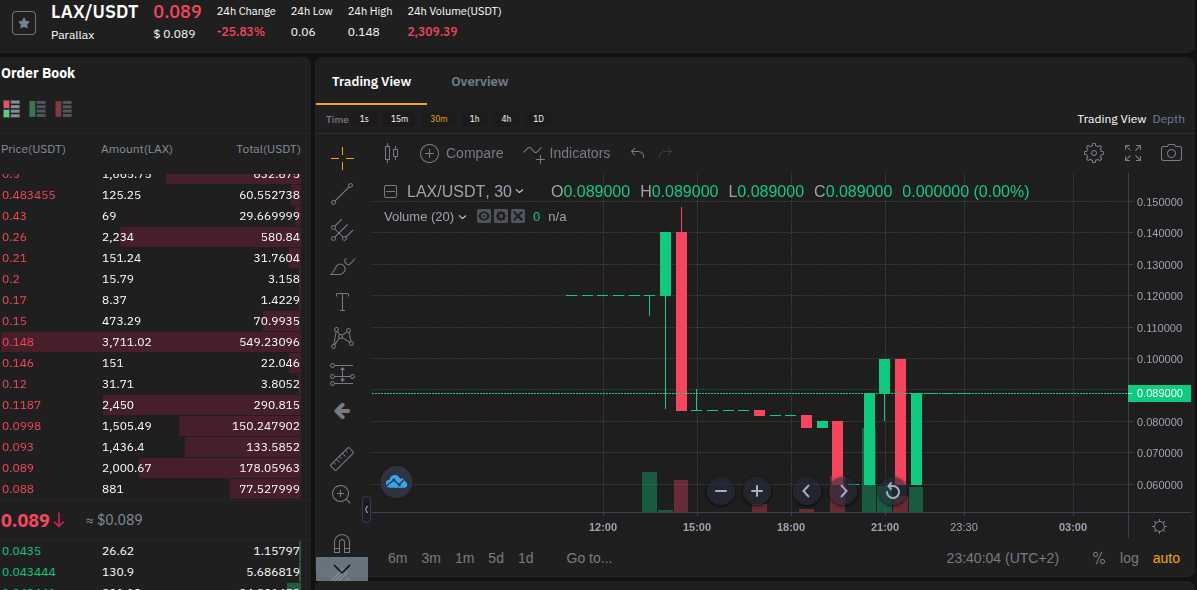Switch chart mode to Trading View

point(1112,119)
